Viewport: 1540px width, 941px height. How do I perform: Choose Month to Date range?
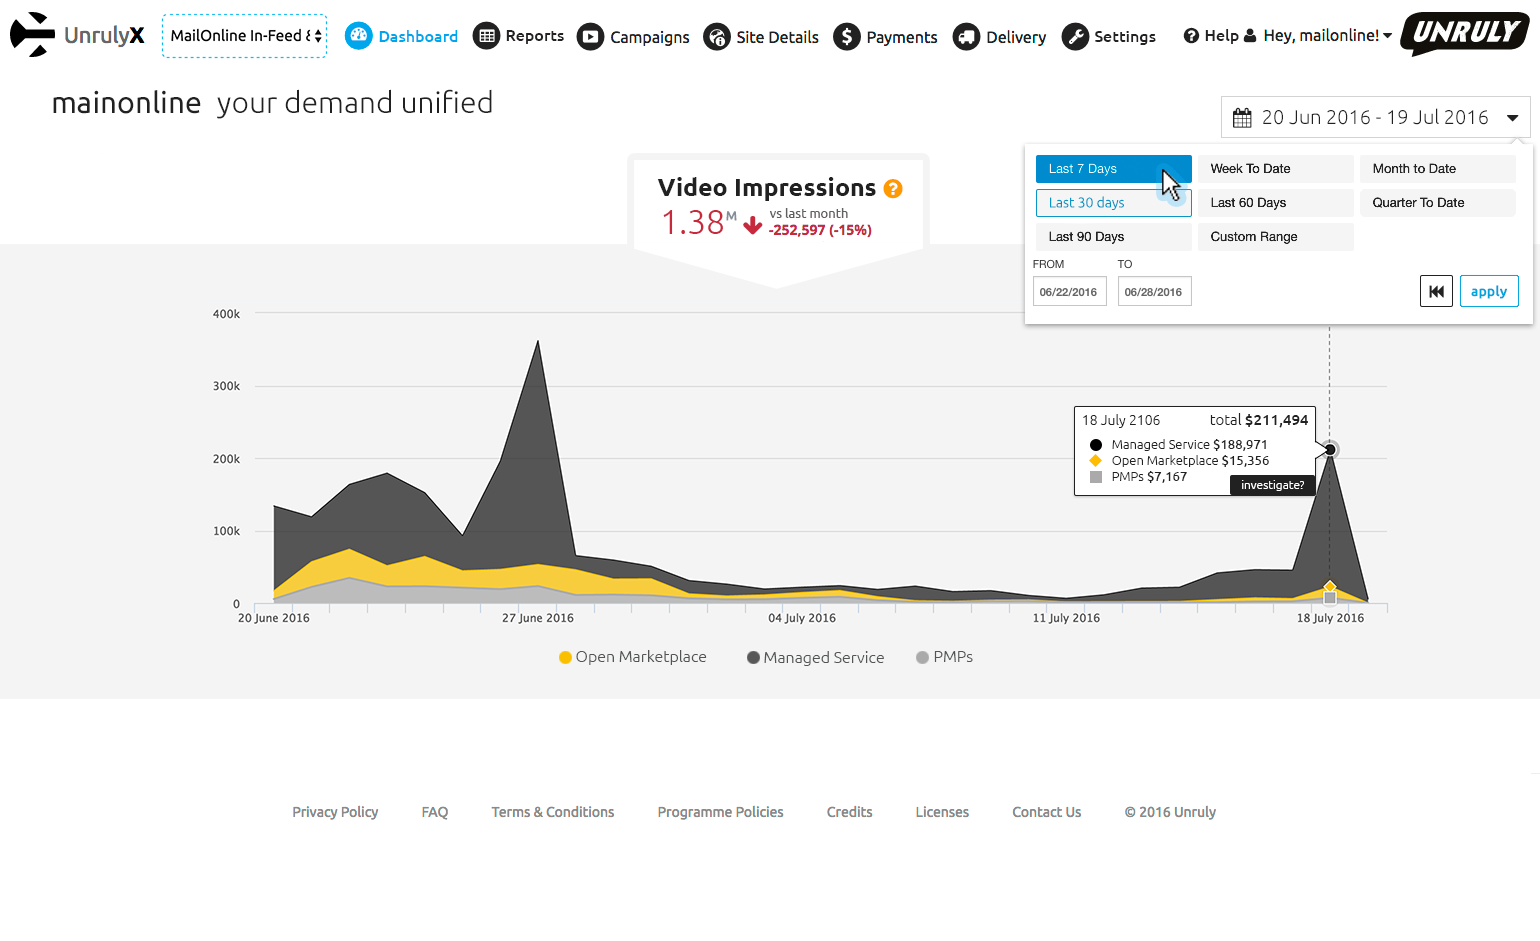coord(1437,169)
